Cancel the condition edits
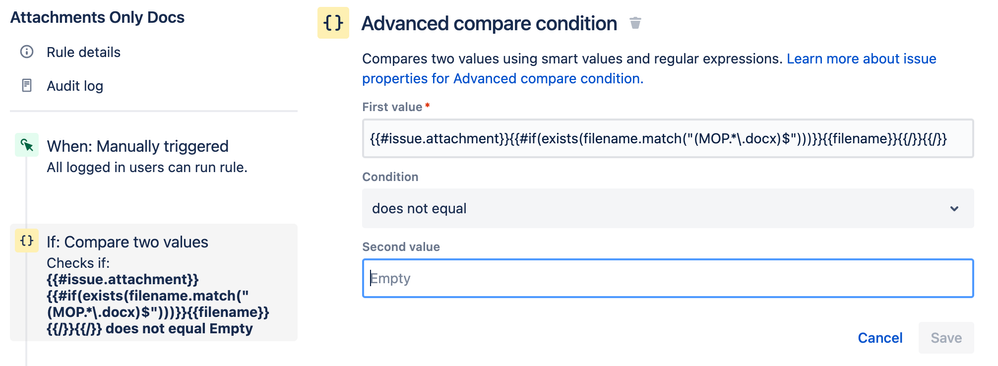998x366 pixels. tap(880, 338)
